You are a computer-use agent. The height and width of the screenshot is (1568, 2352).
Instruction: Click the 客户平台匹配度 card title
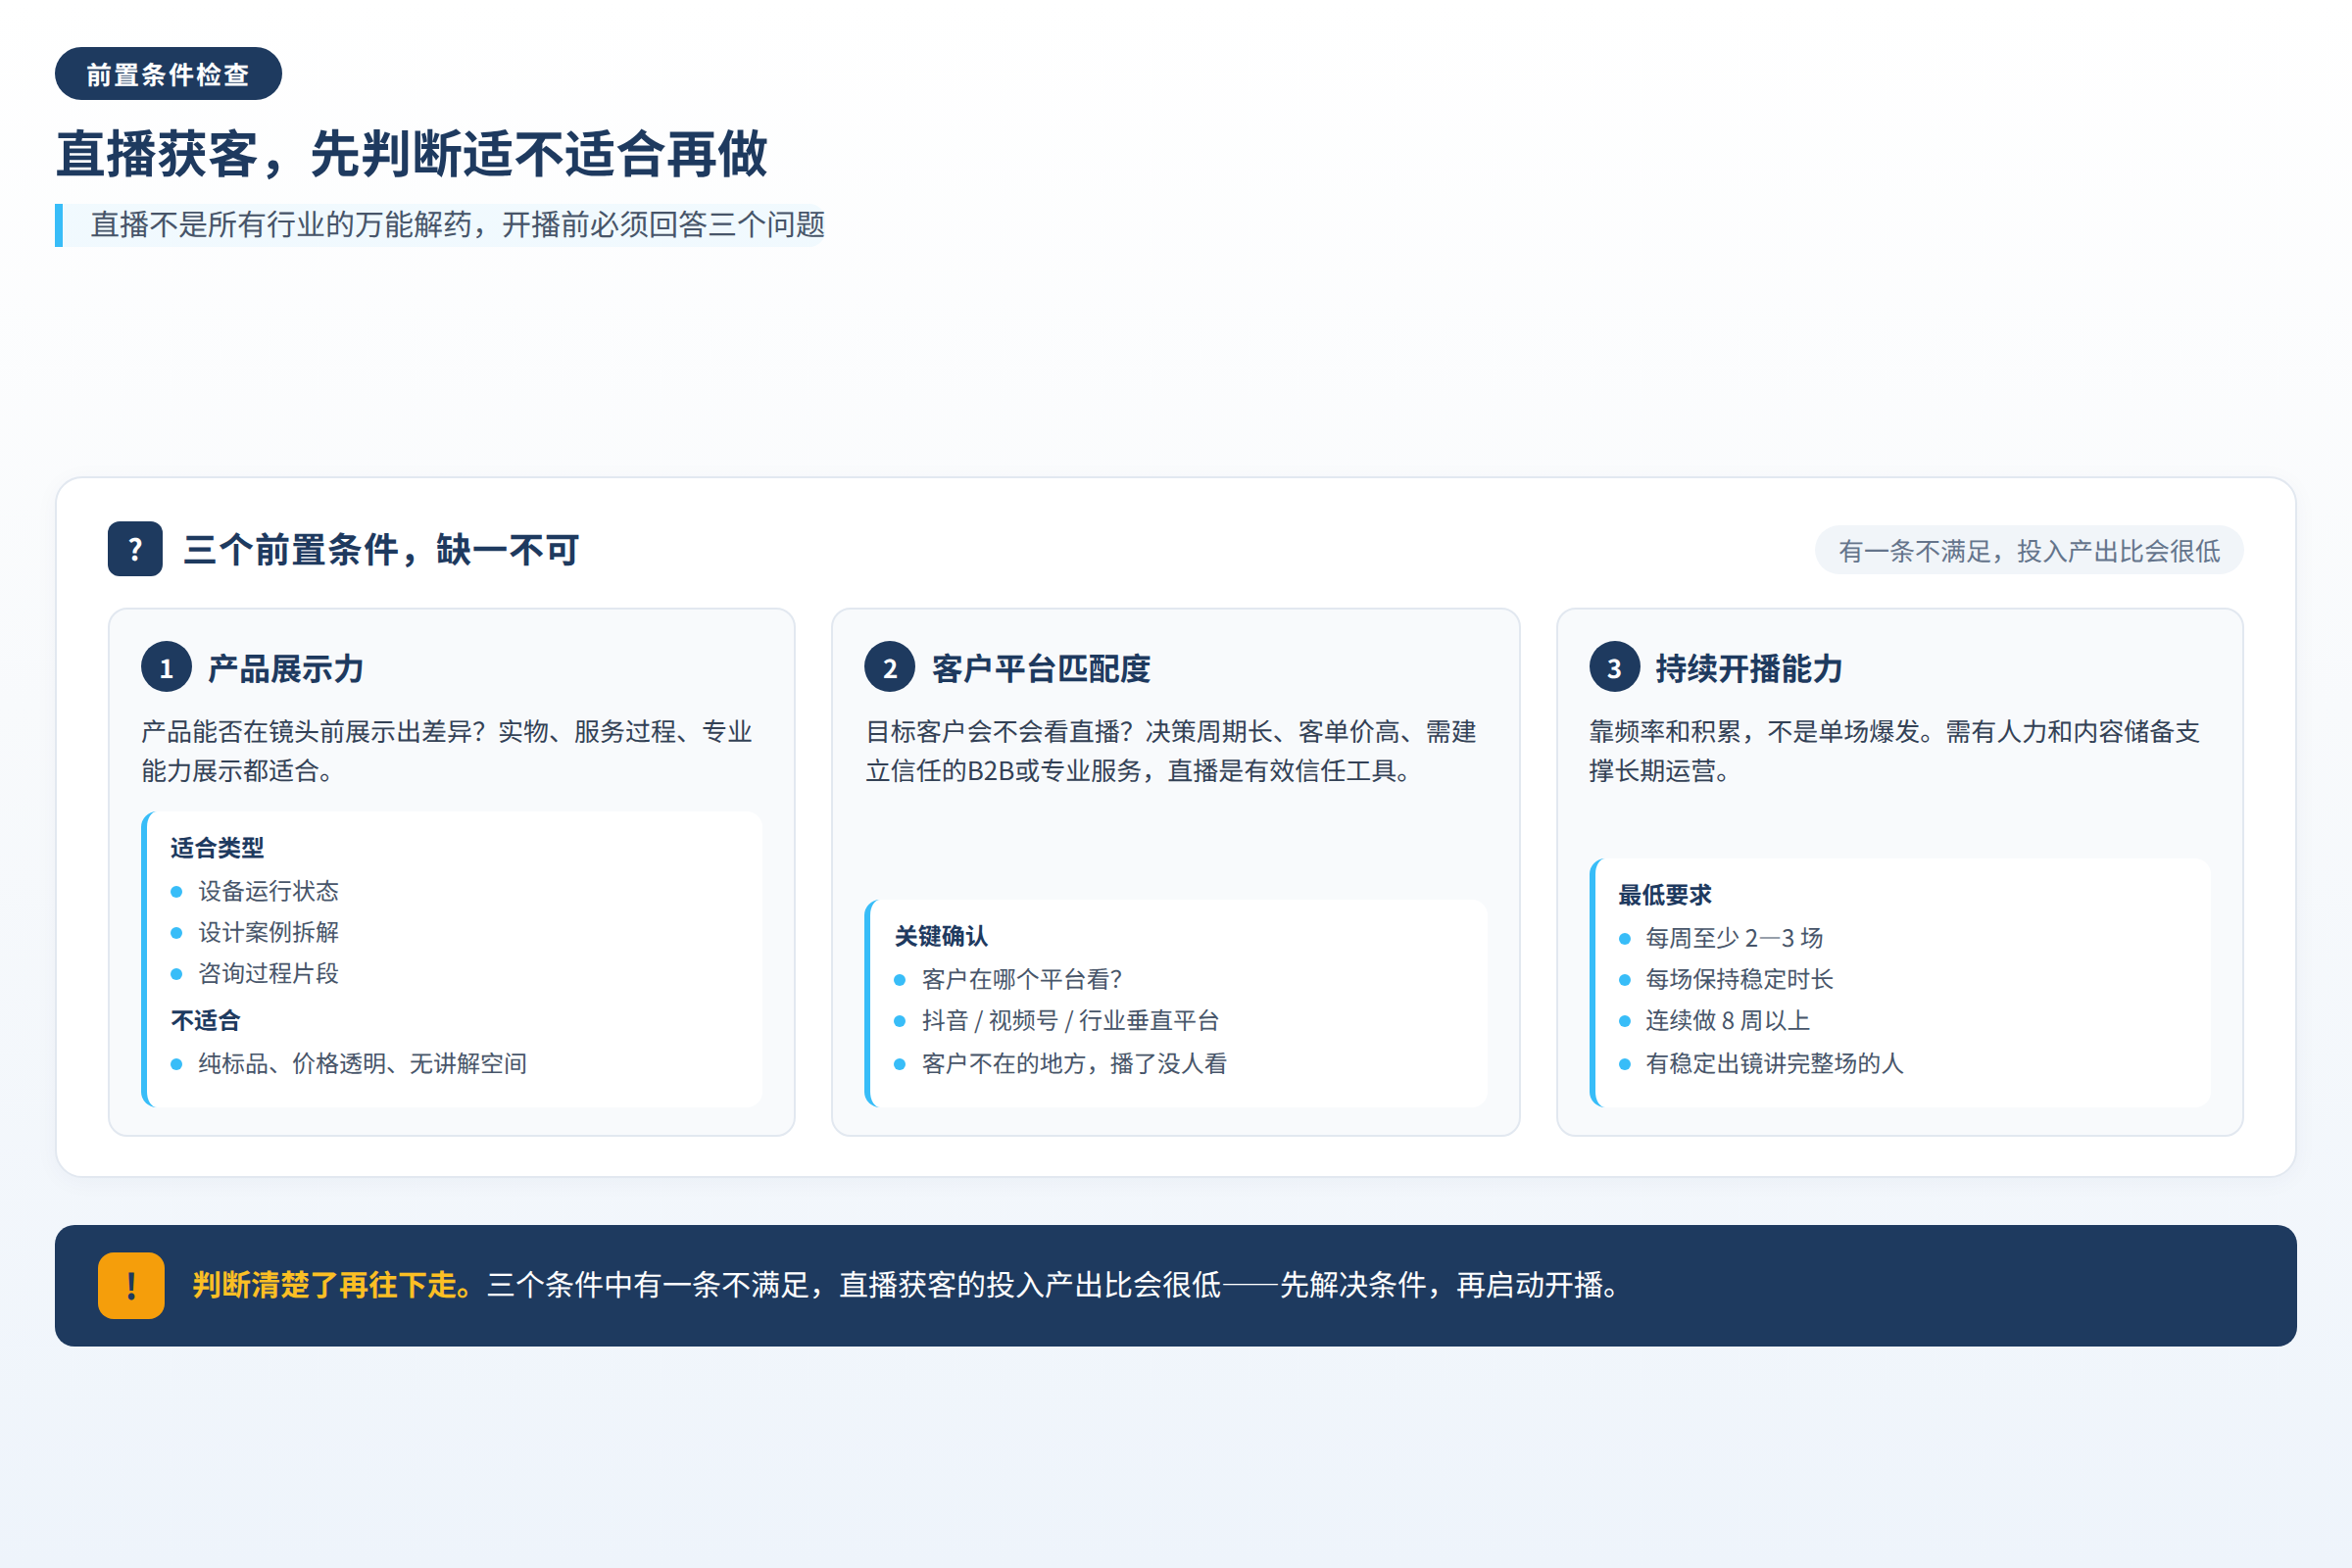(1041, 669)
